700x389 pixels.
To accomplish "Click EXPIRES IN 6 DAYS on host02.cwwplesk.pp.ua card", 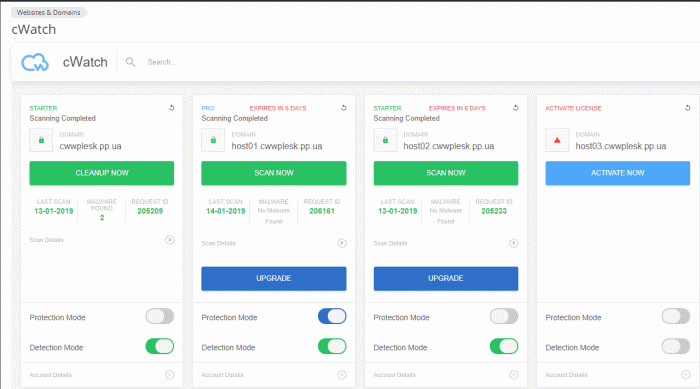I will [457, 108].
